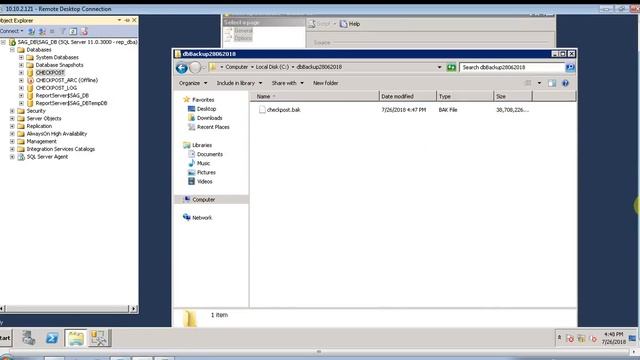Open the Include in library menu
The height and width of the screenshot is (360, 640).
(x=239, y=83)
